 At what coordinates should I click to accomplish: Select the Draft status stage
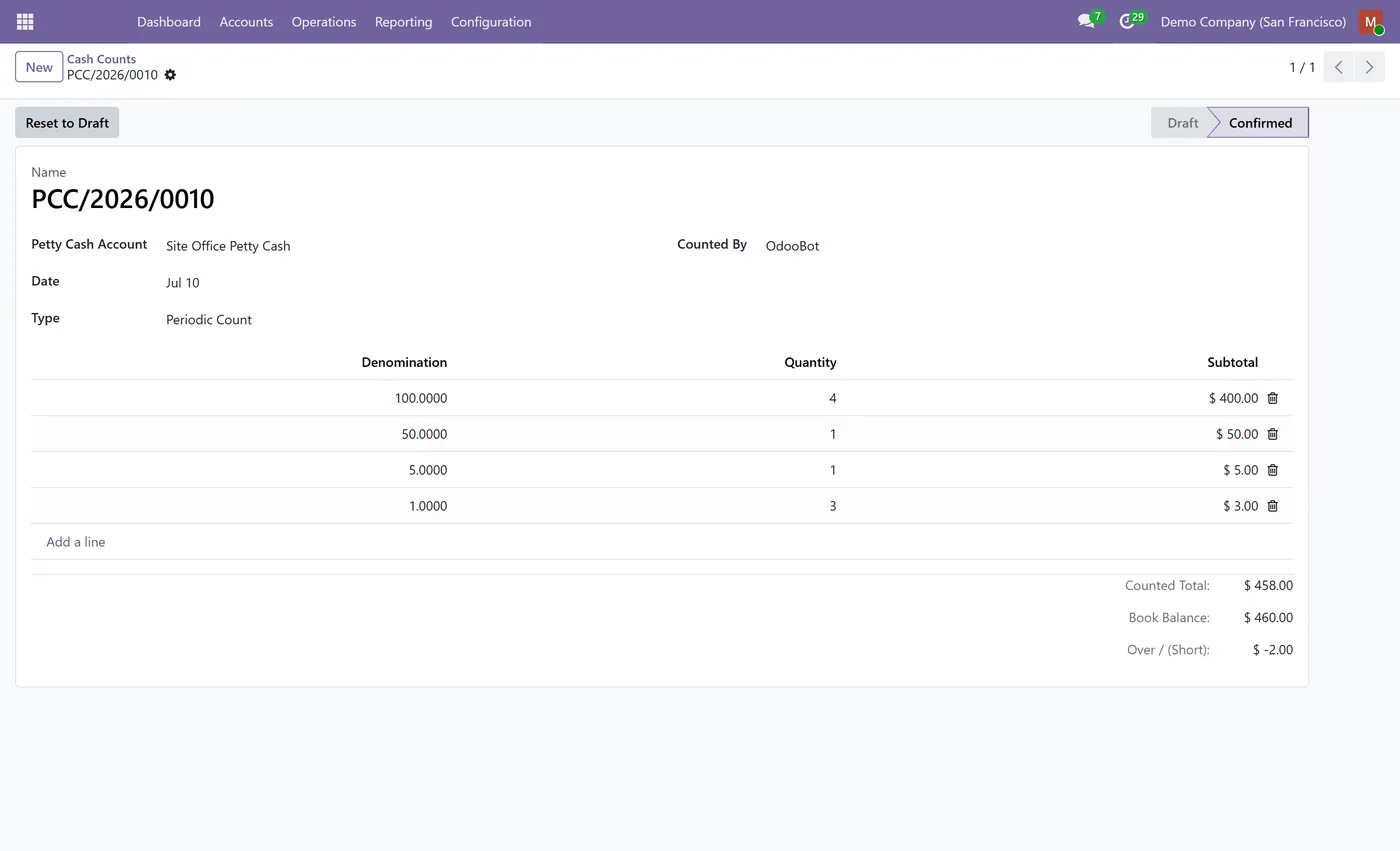pos(1182,123)
